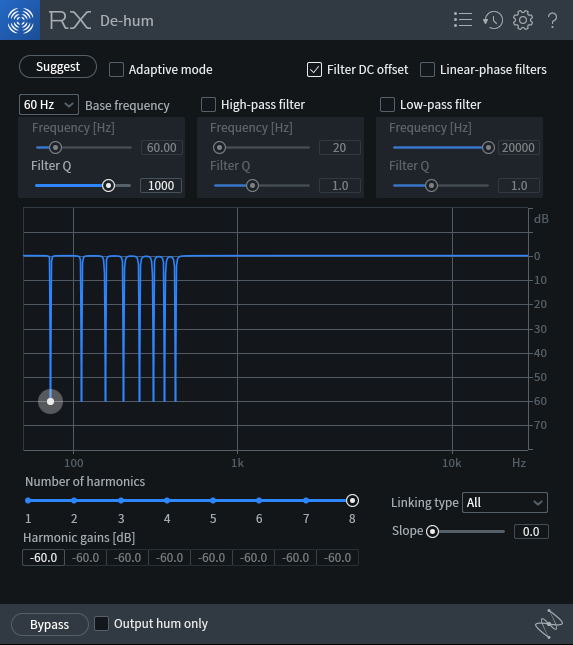Click the base Filter Q slider handle

click(108, 186)
